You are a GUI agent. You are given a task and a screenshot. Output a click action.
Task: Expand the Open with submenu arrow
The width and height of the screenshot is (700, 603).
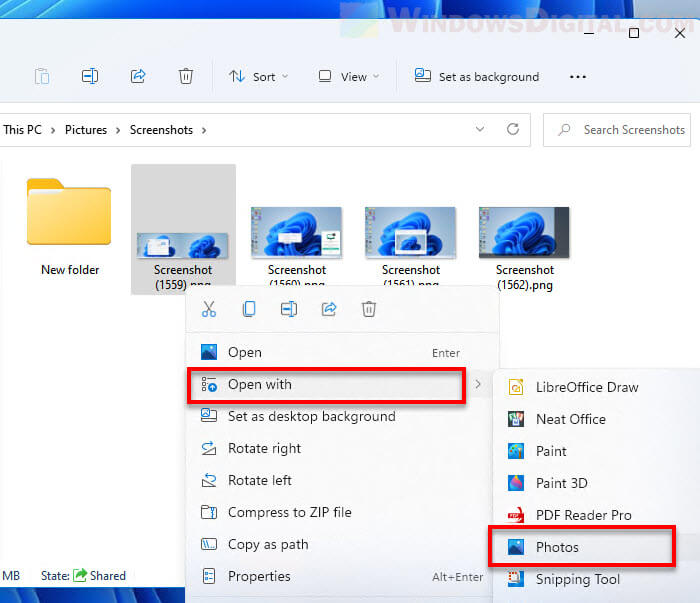[x=478, y=384]
